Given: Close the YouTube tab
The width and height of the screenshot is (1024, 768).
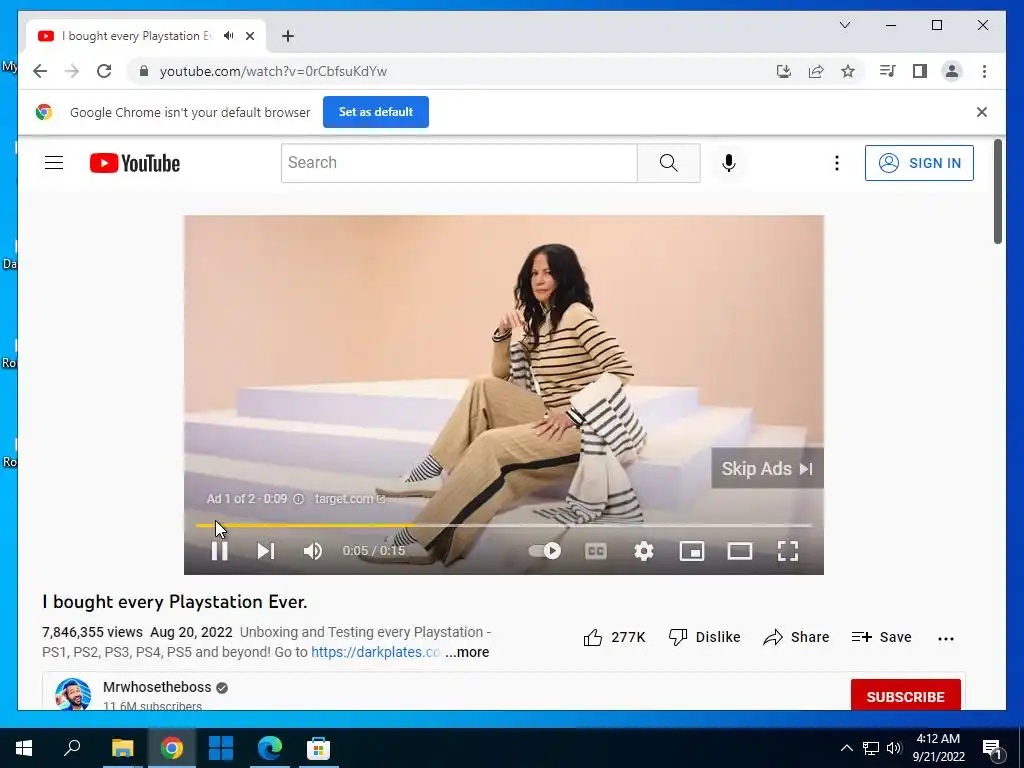Looking at the screenshot, I should tap(249, 36).
